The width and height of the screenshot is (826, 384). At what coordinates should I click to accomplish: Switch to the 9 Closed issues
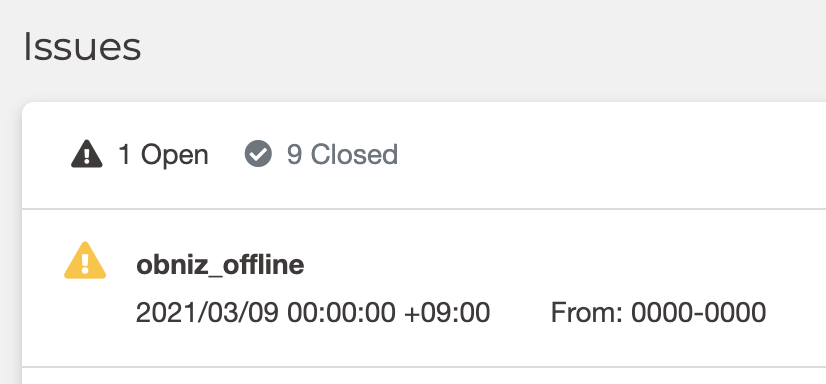321,154
